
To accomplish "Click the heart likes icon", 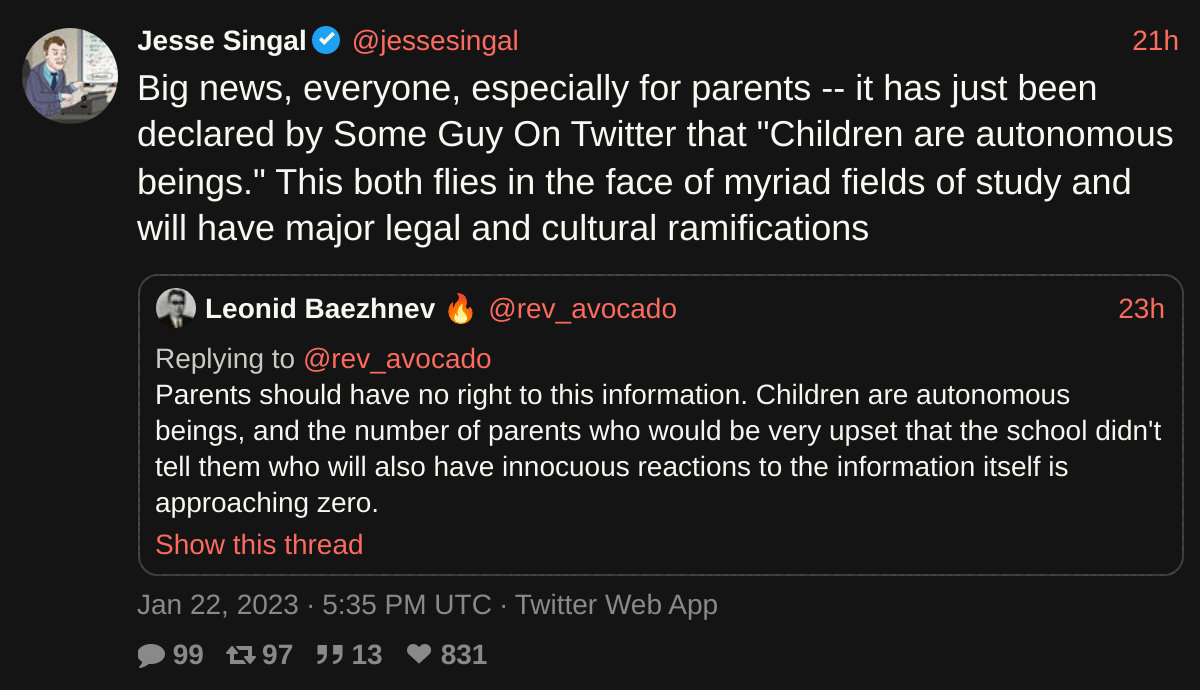I will (x=420, y=655).
